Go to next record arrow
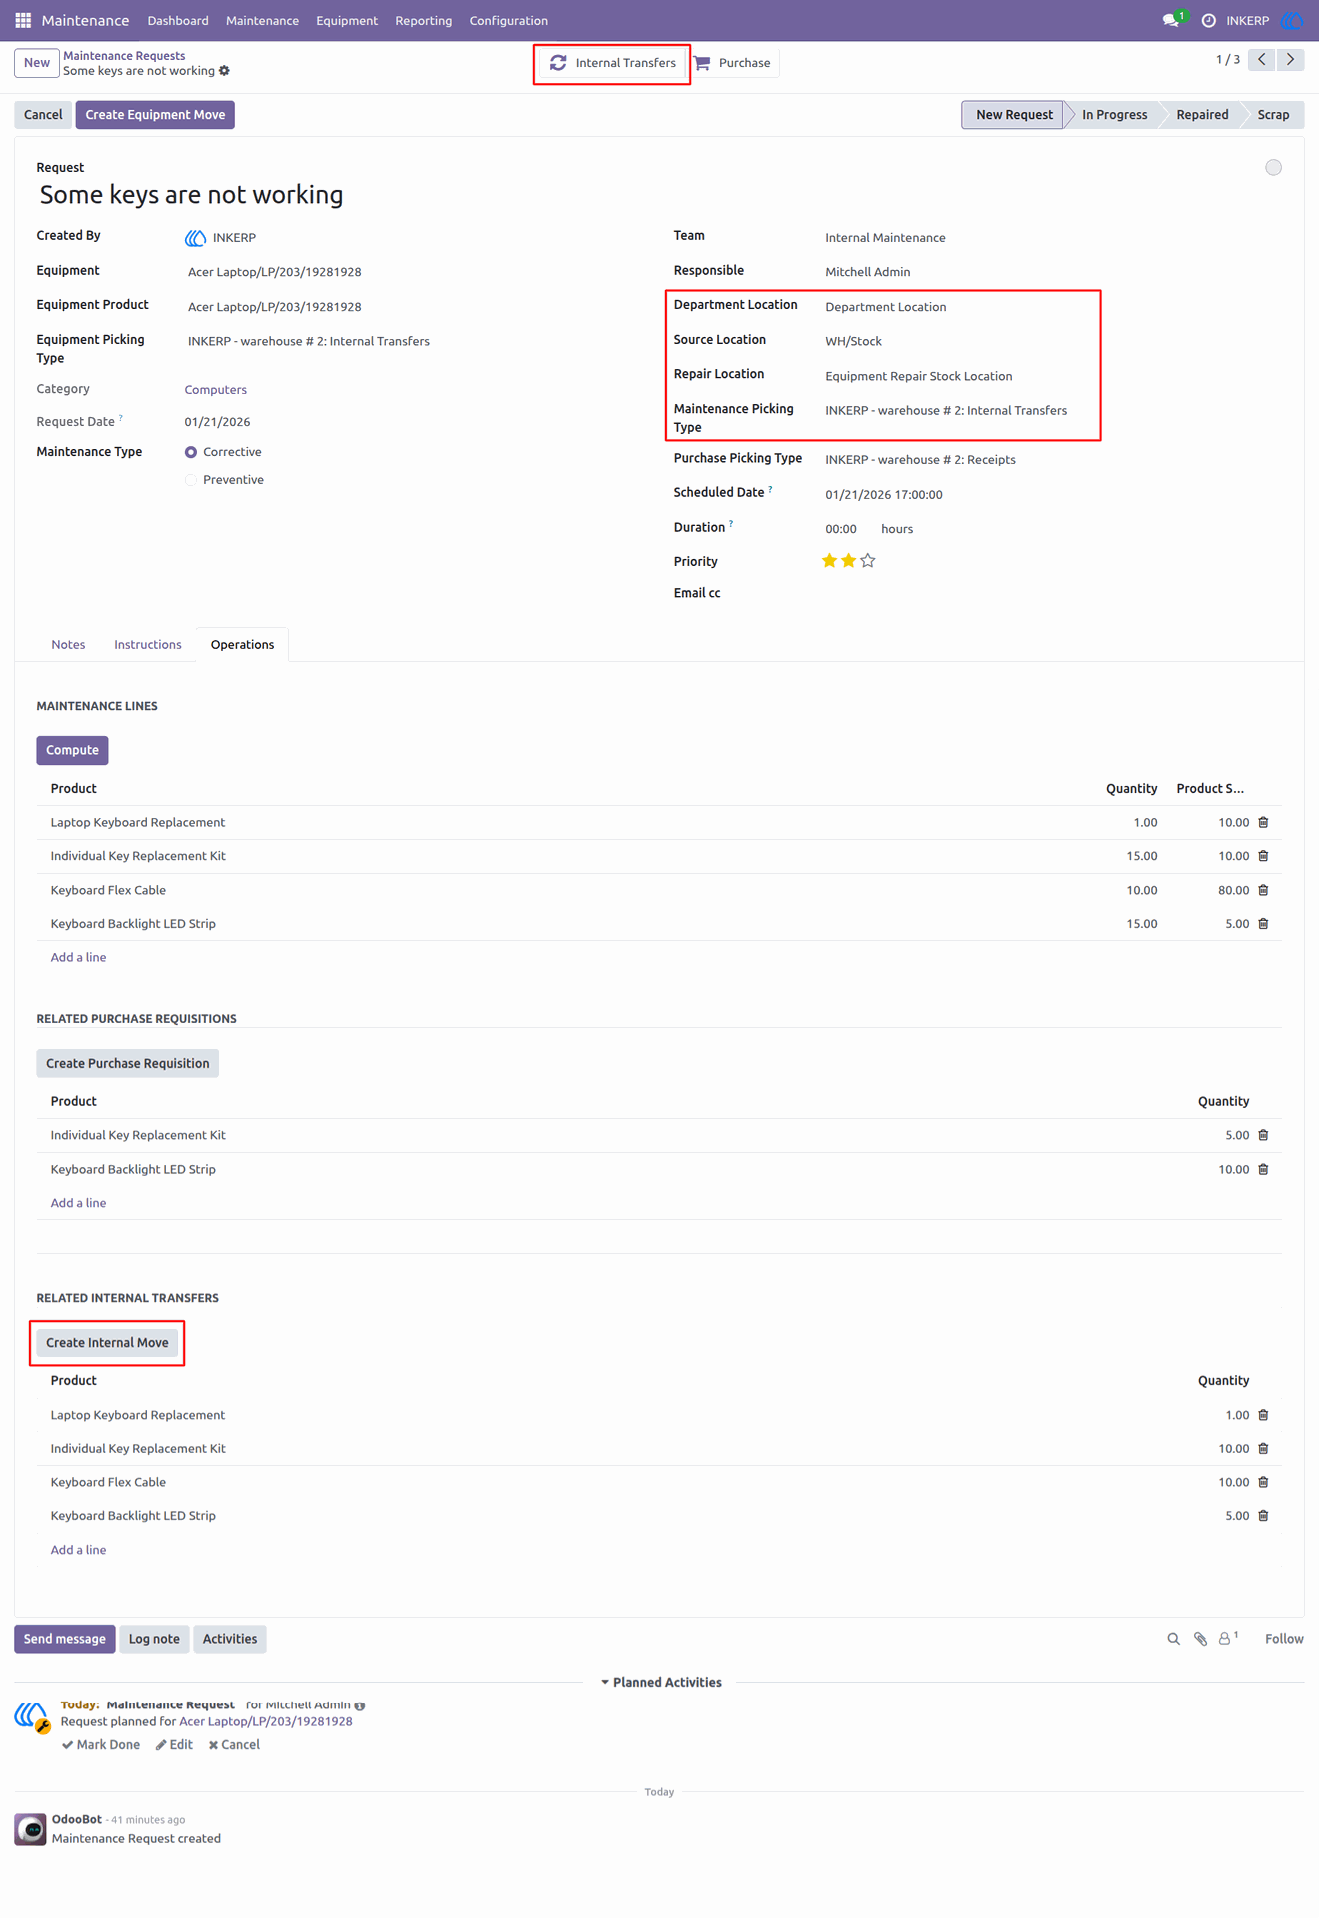Screen dimensions: 1319x1920 point(1291,60)
